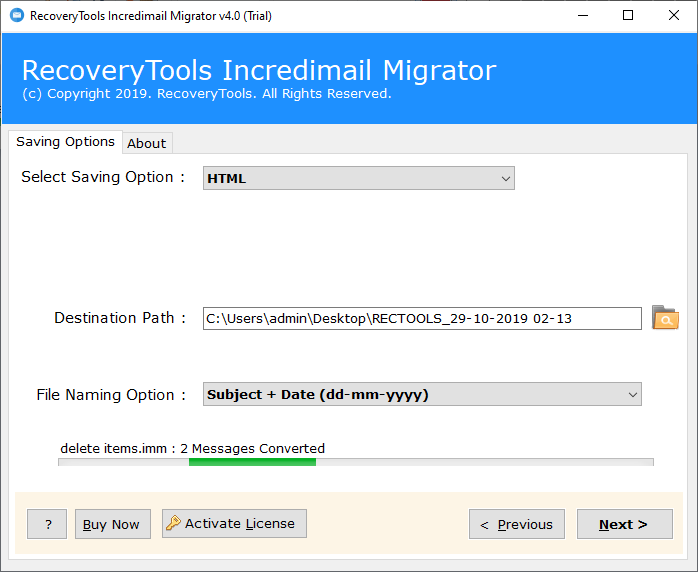Open the Select Saving Option HTML dropdown
Screen dimensions: 698x572
359,178
